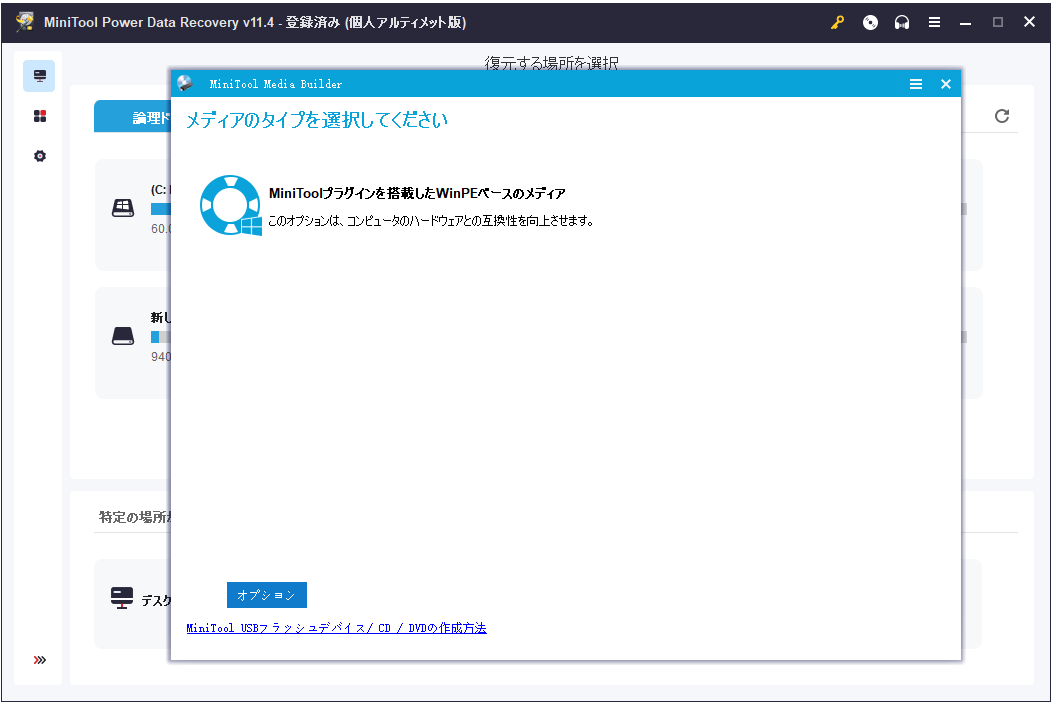
Task: Select the デスクトップ location icon
Action: 122,597
